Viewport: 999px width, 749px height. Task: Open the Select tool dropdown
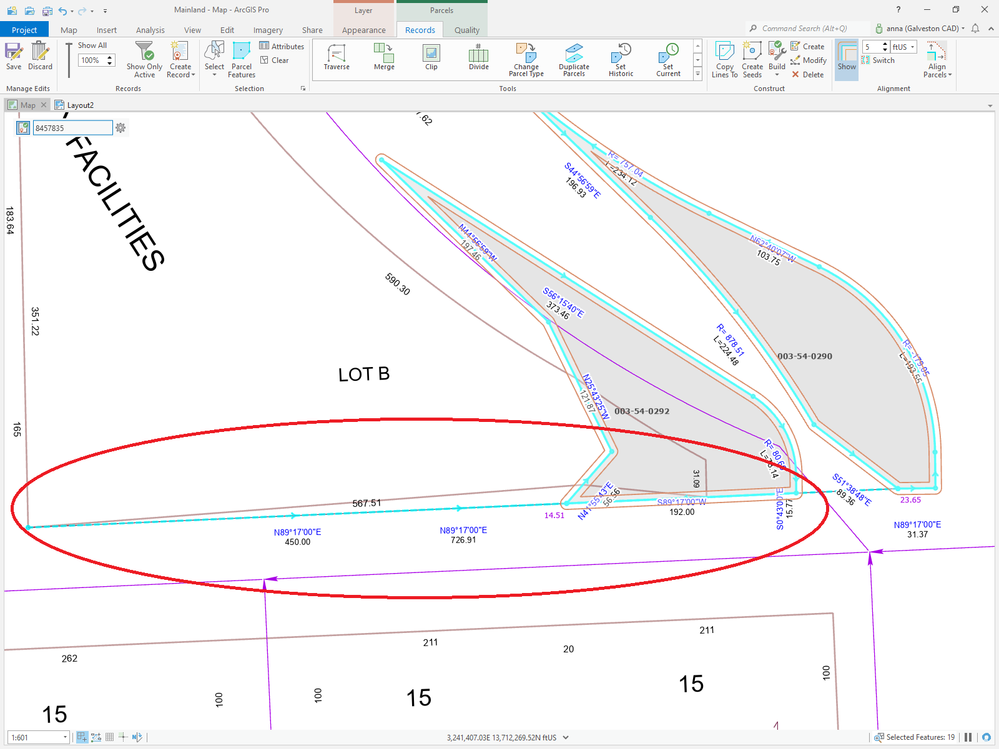(x=214, y=60)
